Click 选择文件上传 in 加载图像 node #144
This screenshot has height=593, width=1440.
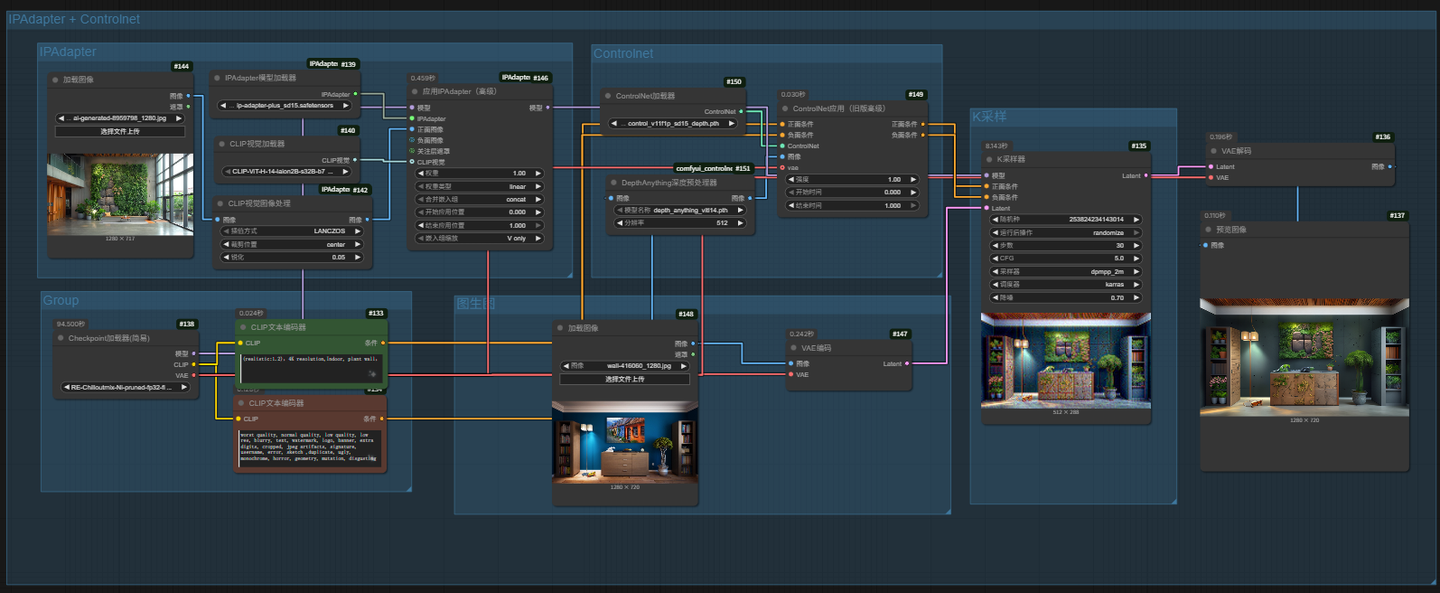tap(120, 131)
